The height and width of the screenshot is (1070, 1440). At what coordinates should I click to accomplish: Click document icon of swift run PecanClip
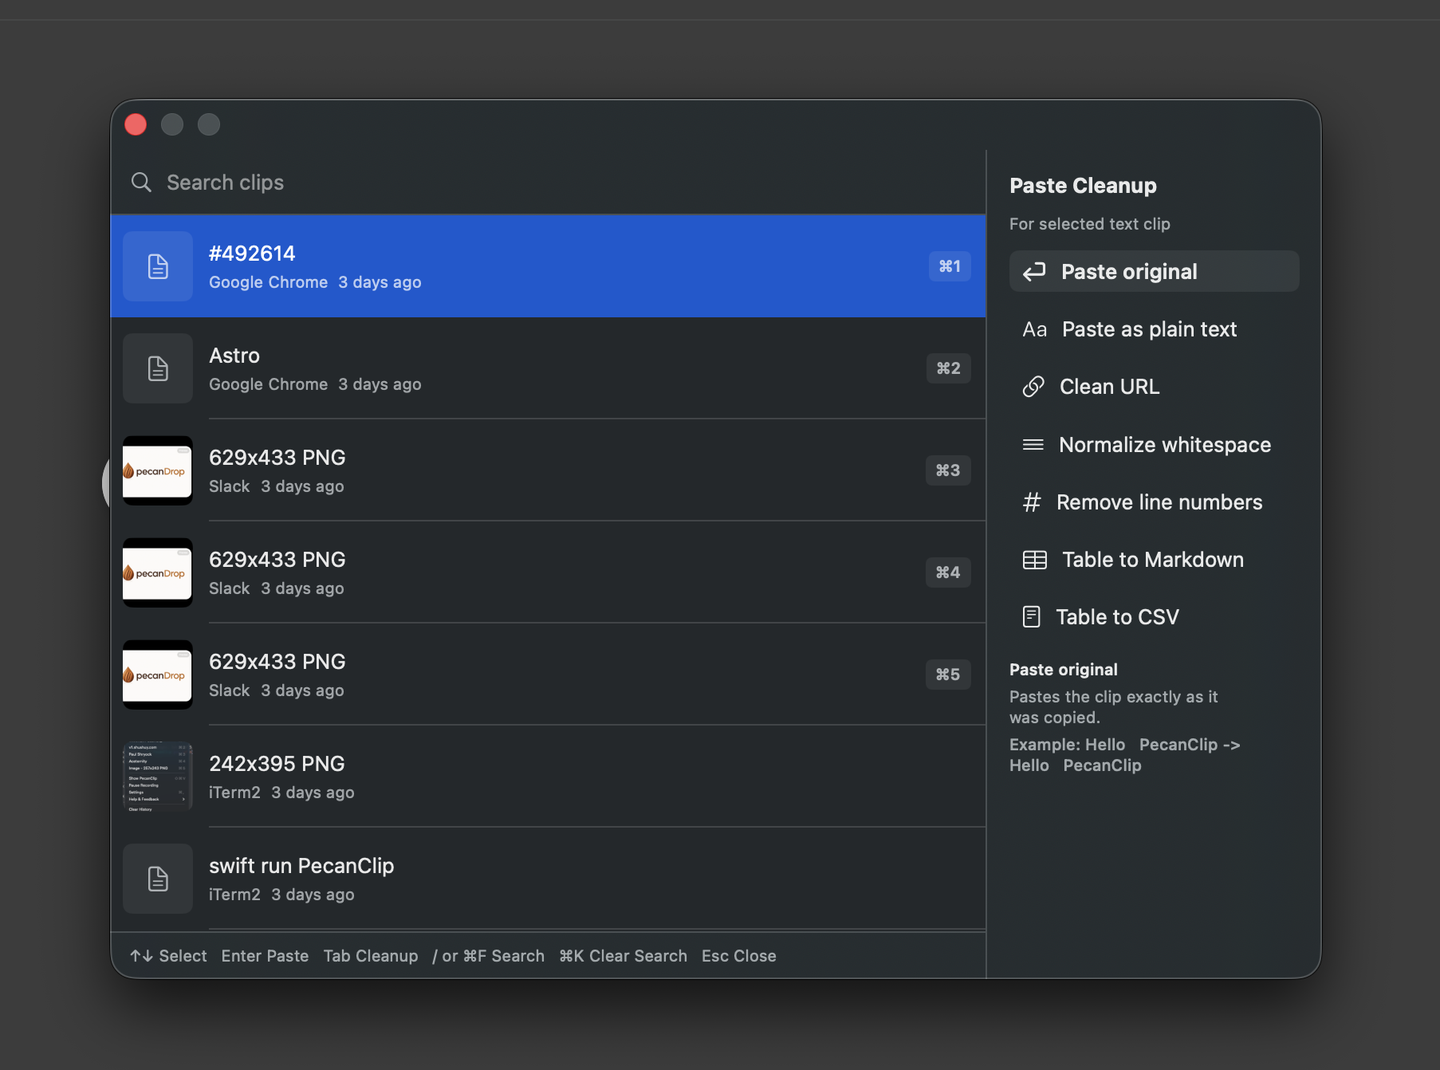point(157,878)
